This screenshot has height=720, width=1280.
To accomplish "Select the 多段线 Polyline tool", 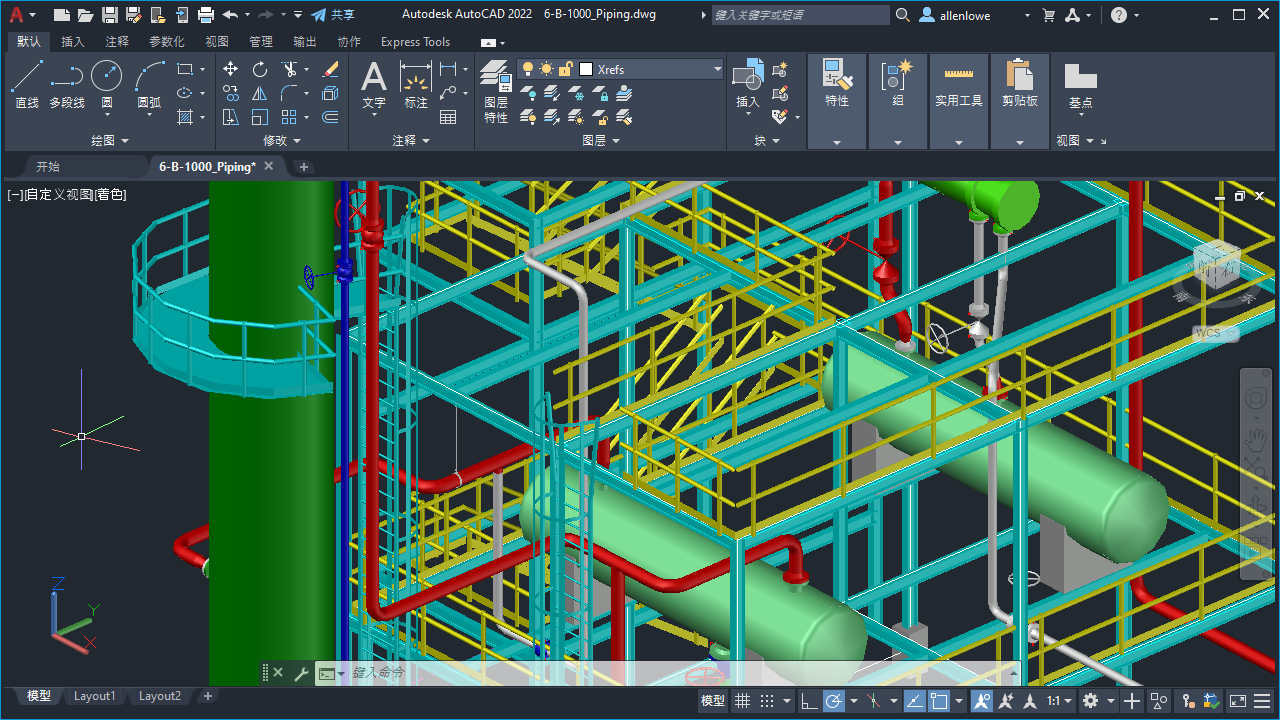I will (66, 85).
